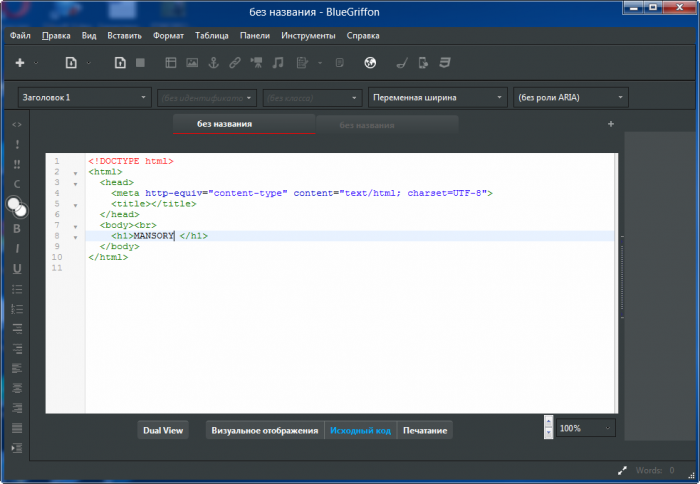Insert a link using chain icon

[235, 63]
